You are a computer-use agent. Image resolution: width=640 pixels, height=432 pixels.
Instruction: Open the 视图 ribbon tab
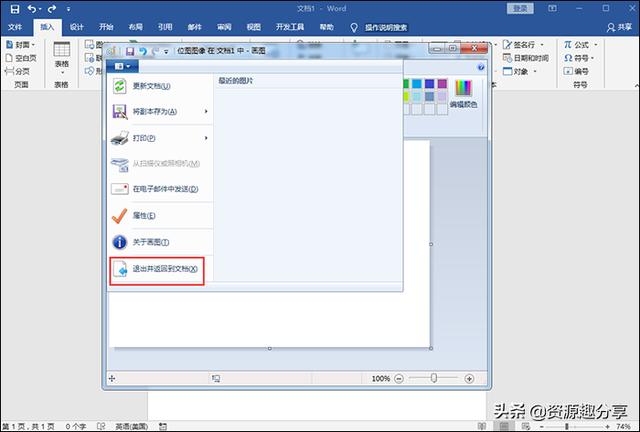253,27
